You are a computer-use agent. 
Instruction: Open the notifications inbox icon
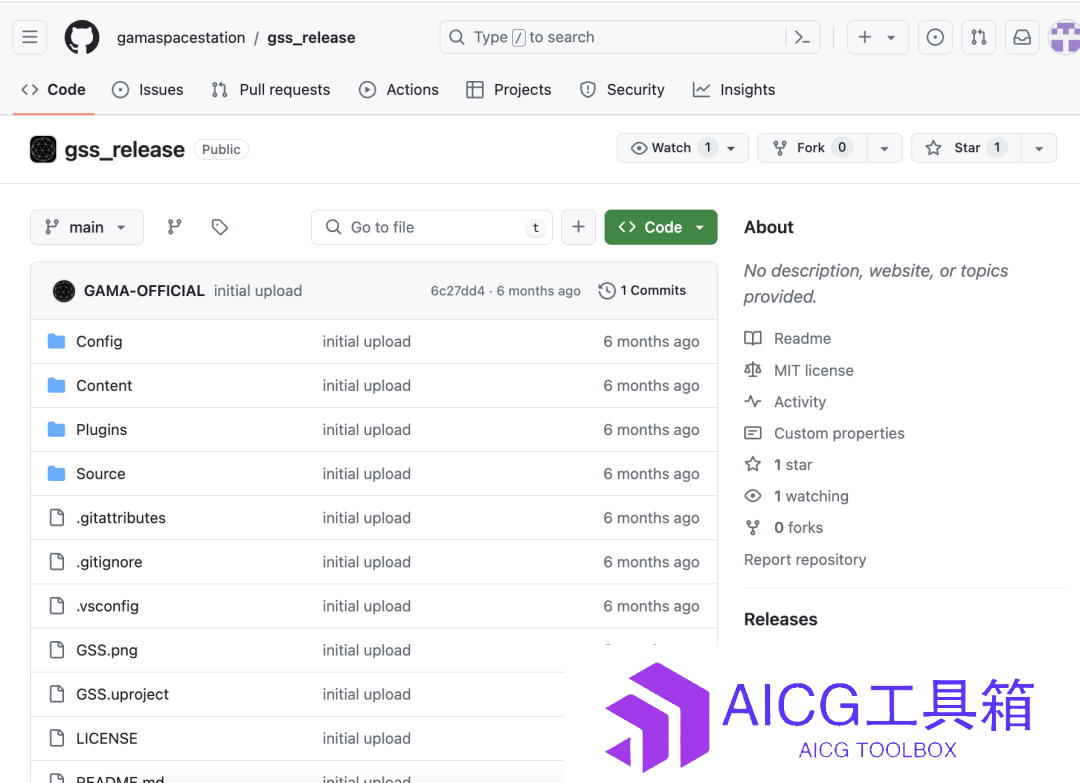[x=1022, y=37]
